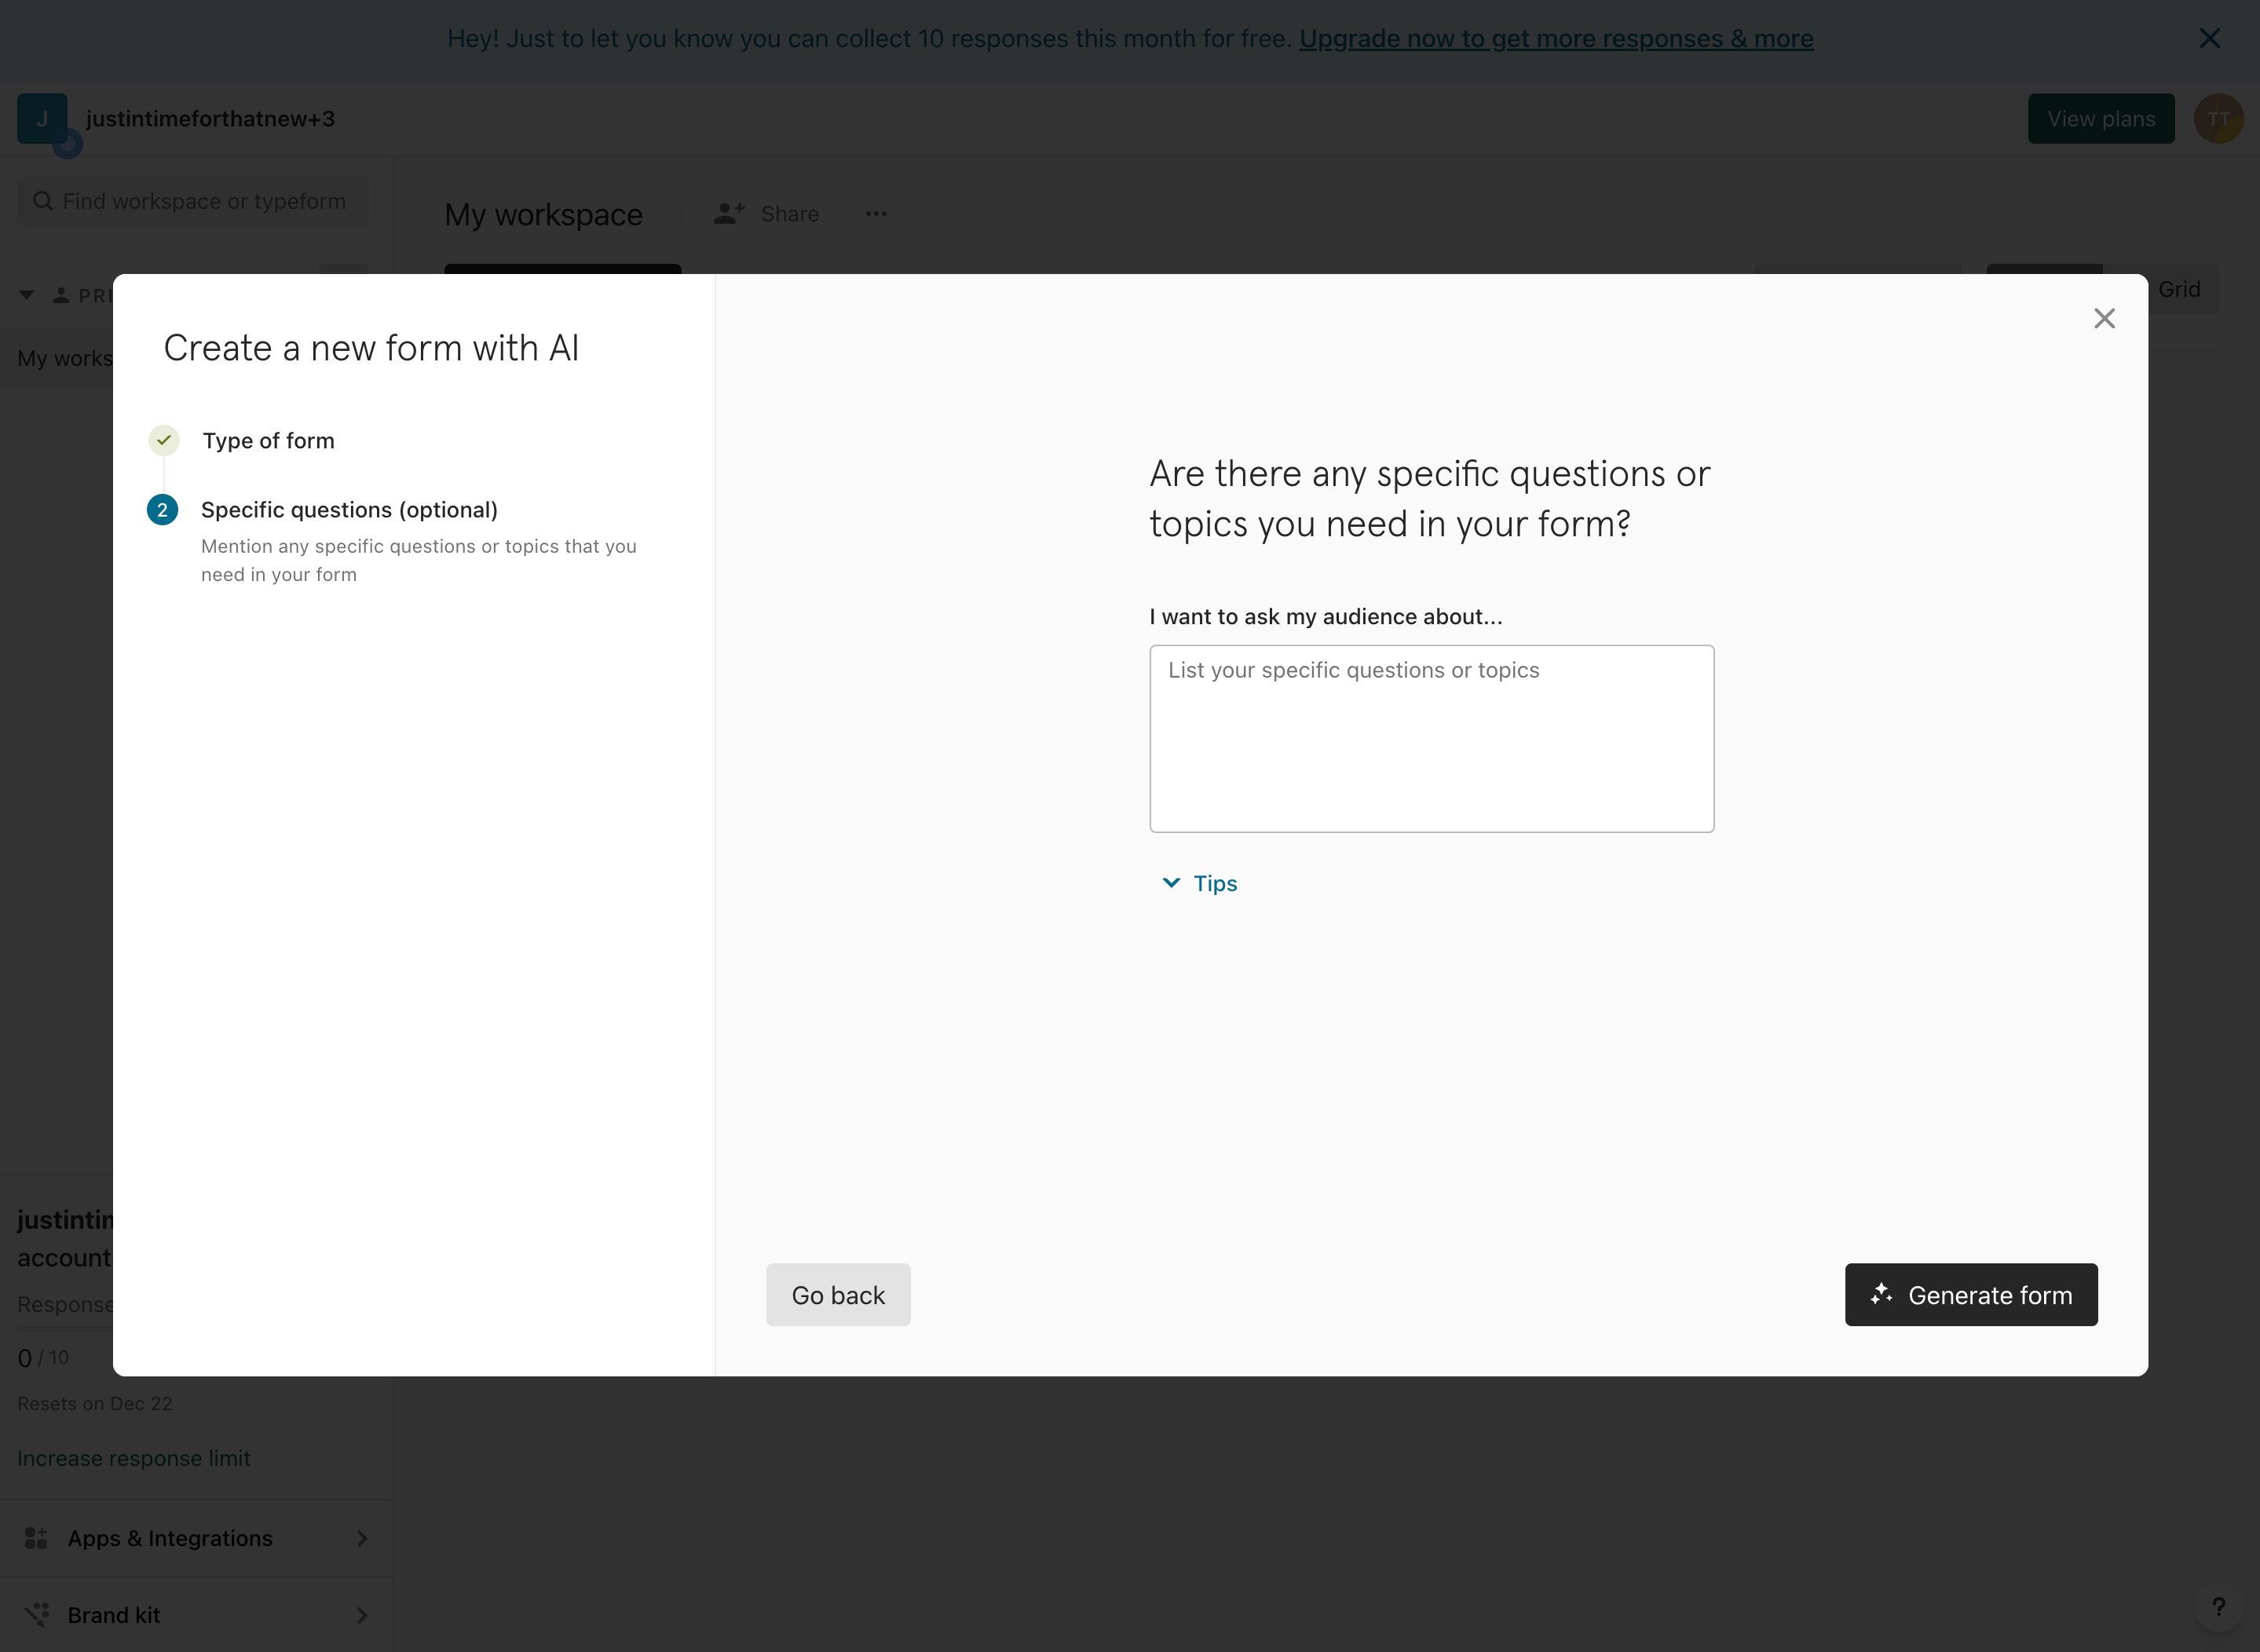2260x1652 pixels.
Task: Click the step 2 number badge
Action: pos(162,510)
